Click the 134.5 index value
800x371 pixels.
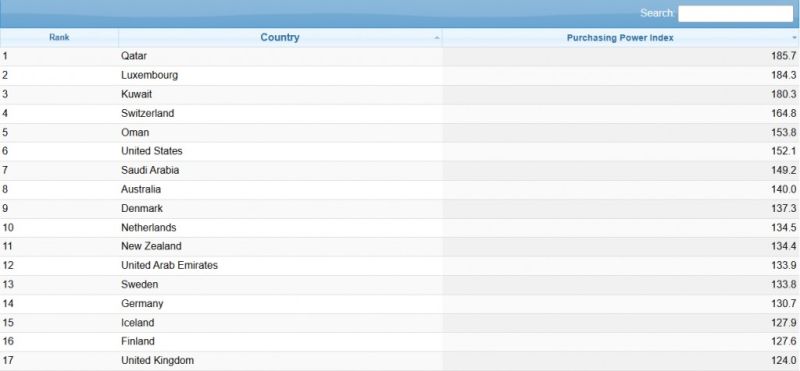click(784, 228)
